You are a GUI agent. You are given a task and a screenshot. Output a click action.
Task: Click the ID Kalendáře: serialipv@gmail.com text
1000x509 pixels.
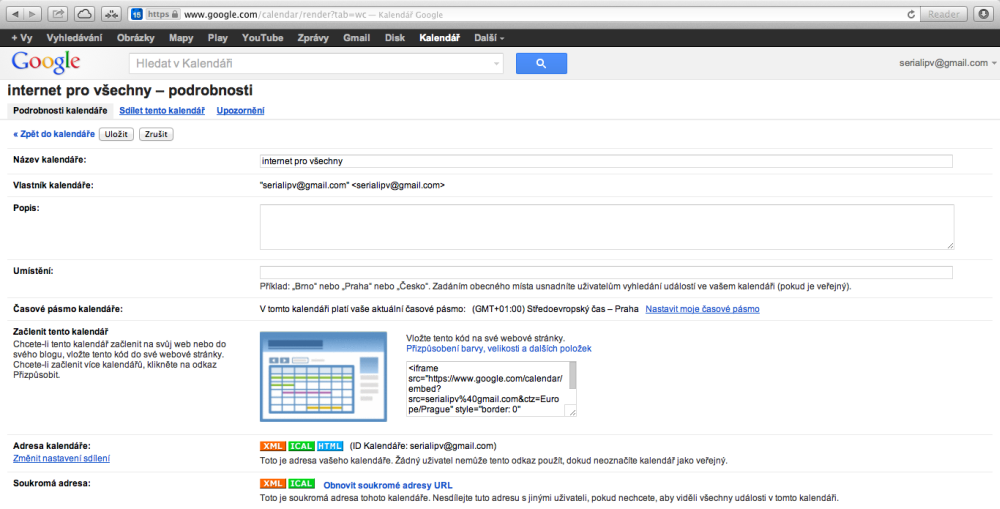coord(423,446)
